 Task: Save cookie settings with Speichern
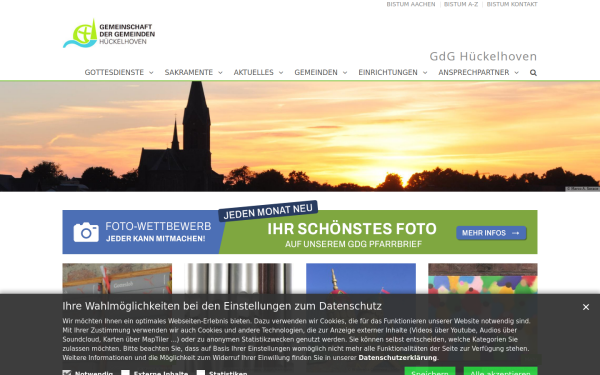point(430,371)
